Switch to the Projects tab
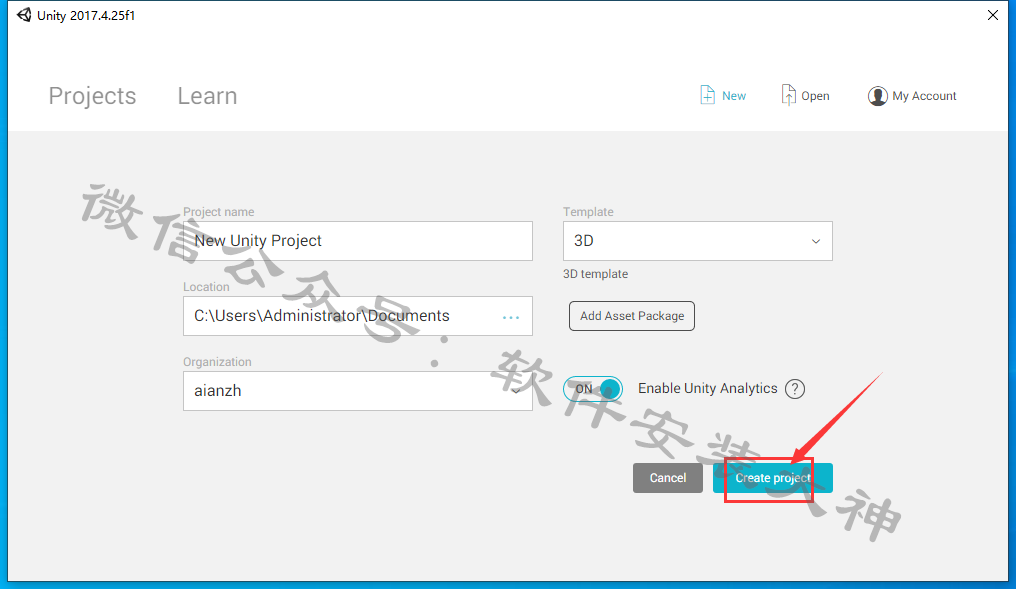1016x589 pixels. [93, 96]
